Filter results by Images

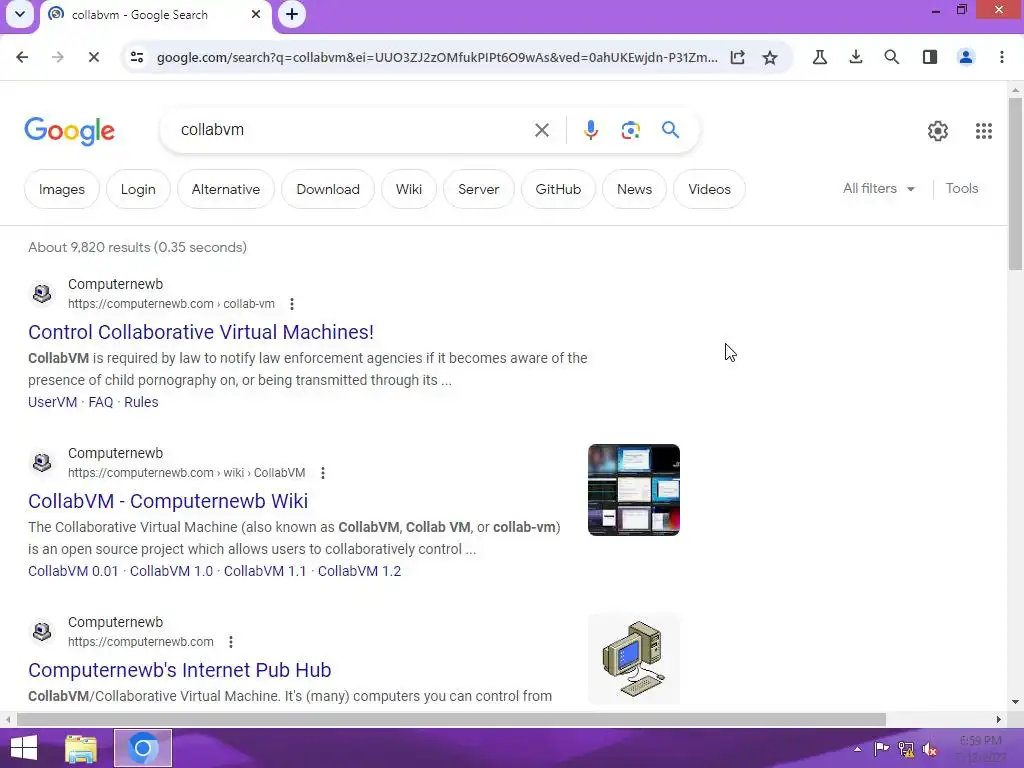point(61,189)
